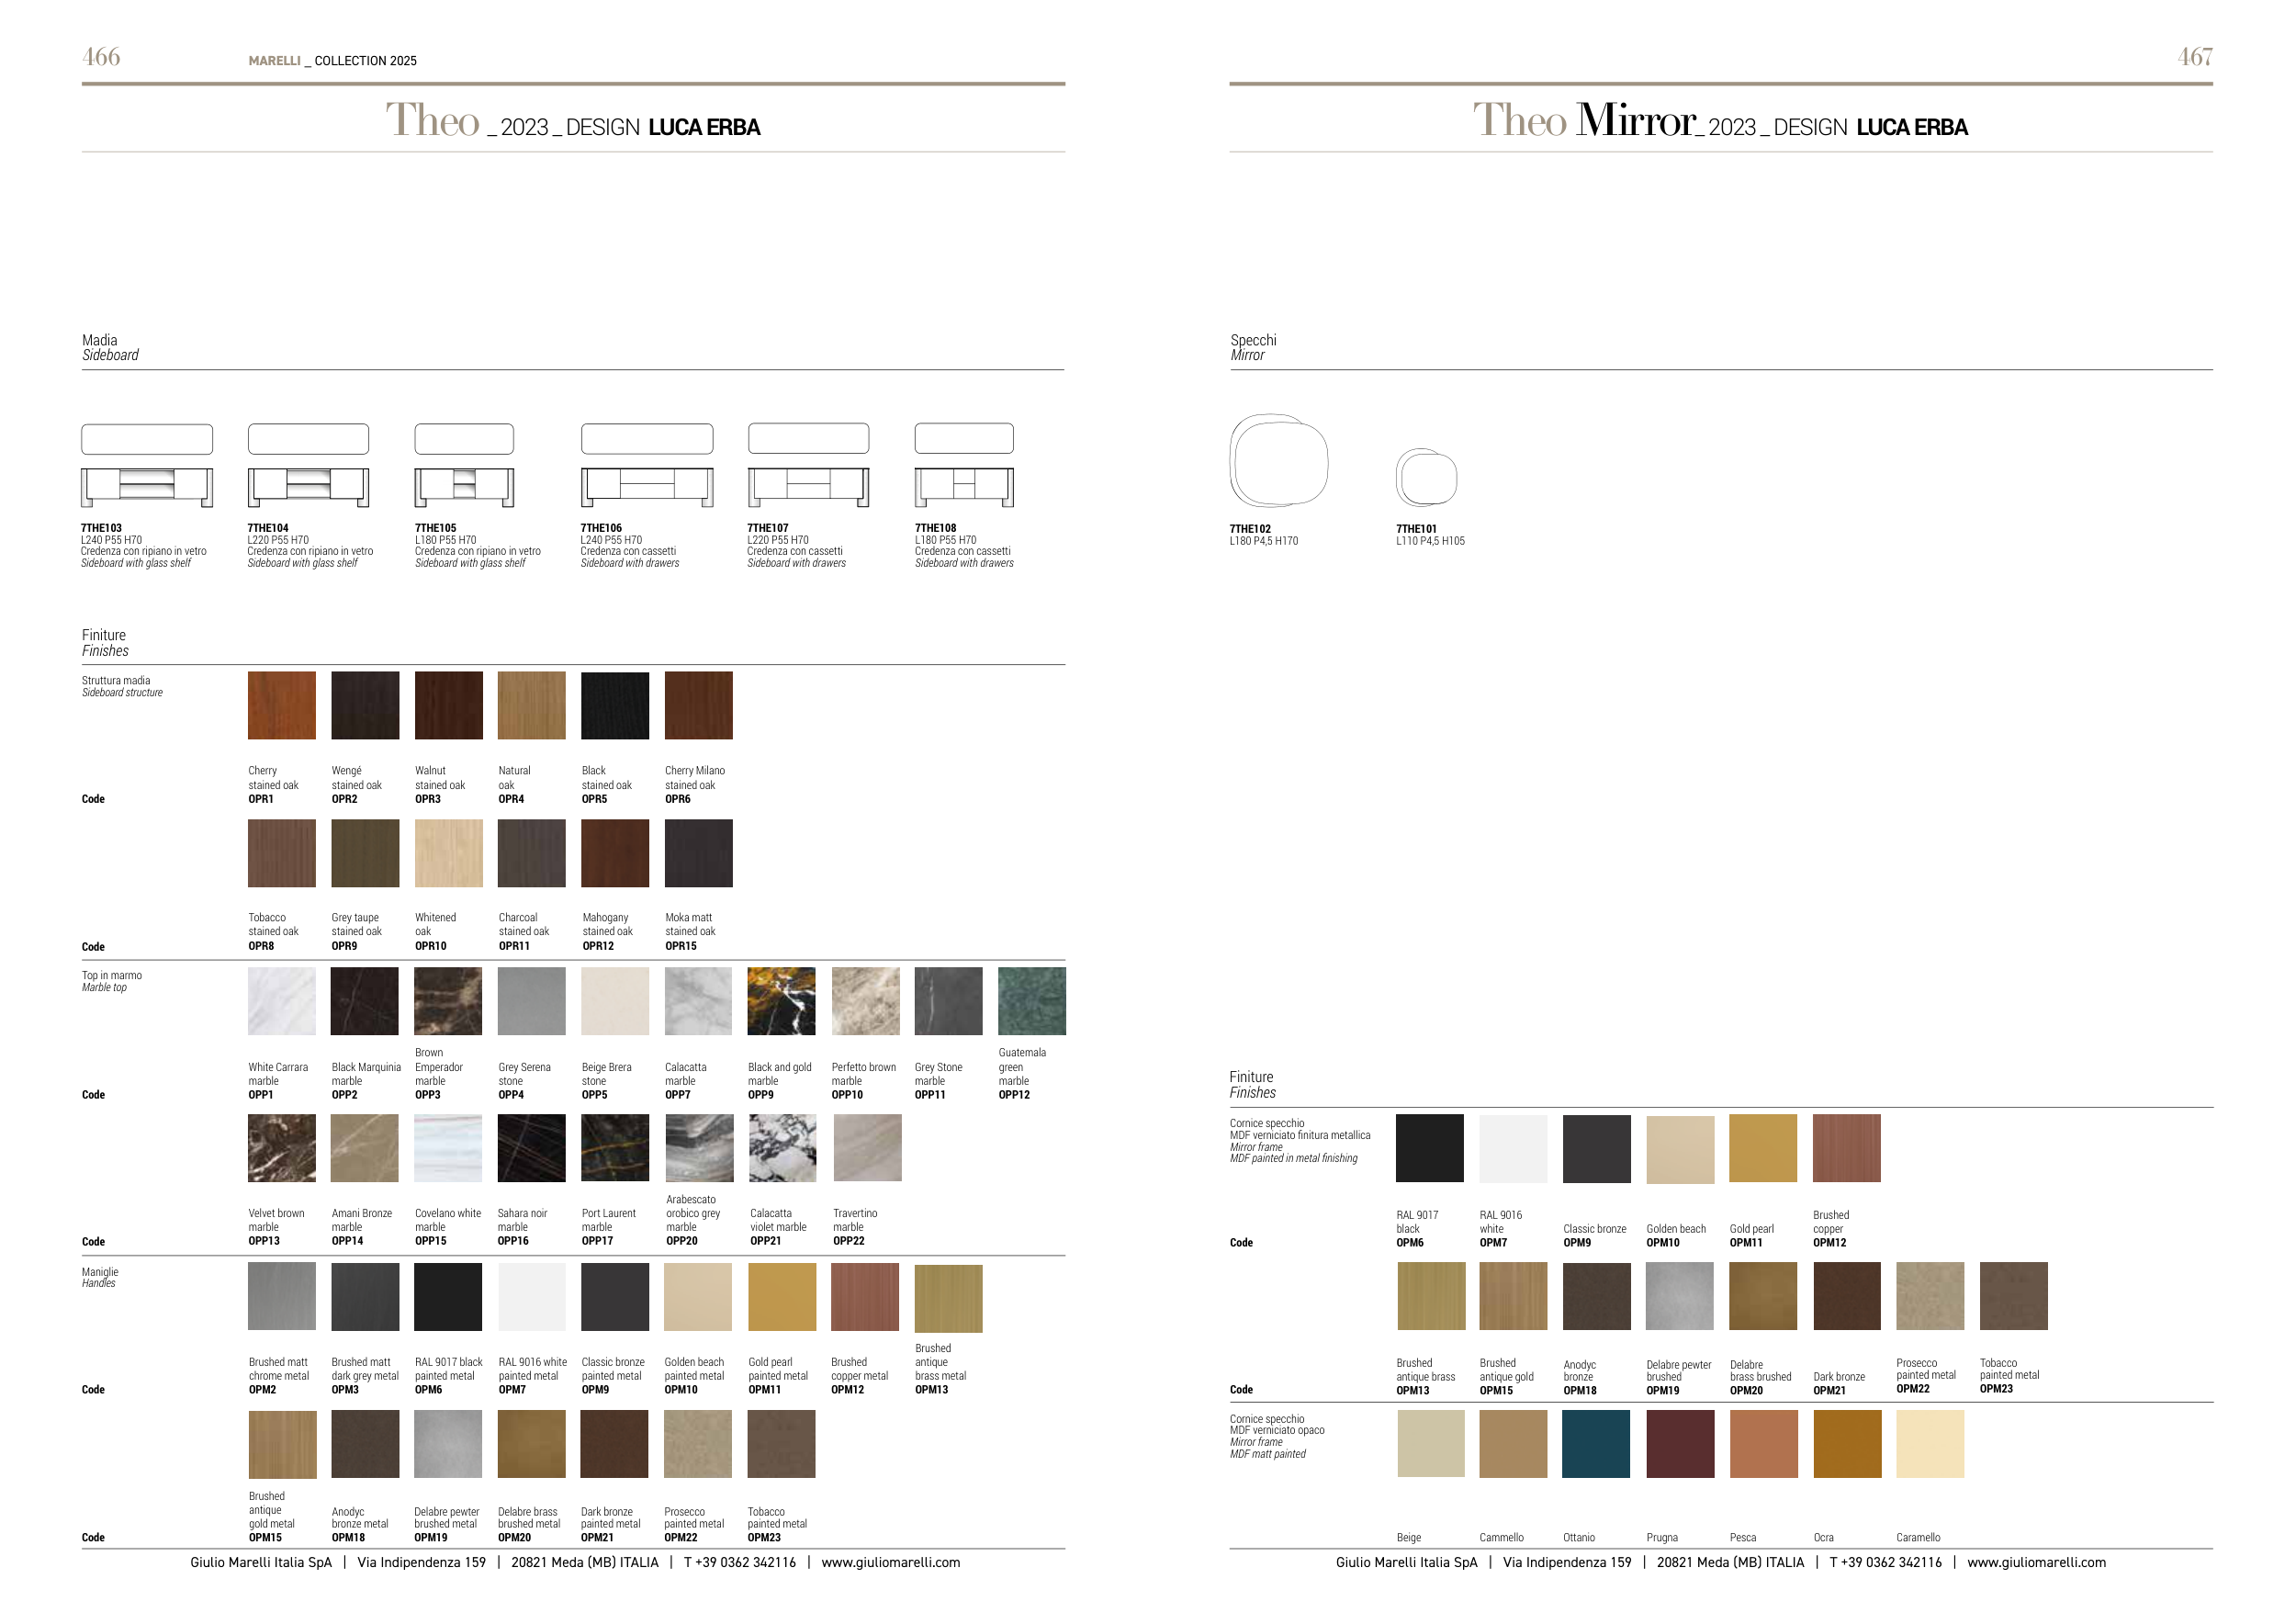
Task: Click the MARELLI Collection 2025 header
Action: tap(332, 61)
